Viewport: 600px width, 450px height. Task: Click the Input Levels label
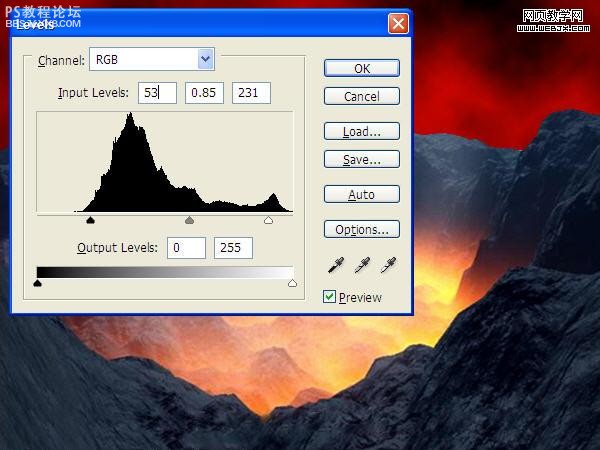coord(93,93)
